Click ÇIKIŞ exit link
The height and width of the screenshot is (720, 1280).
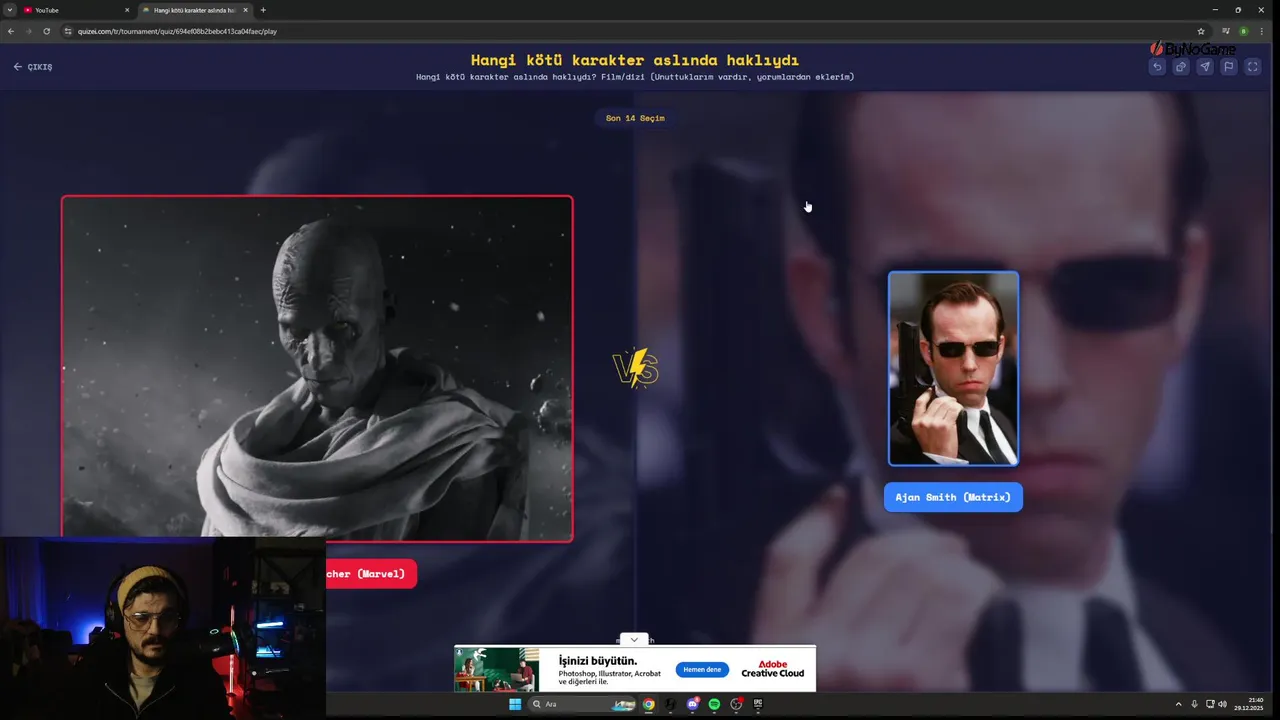pos(33,67)
